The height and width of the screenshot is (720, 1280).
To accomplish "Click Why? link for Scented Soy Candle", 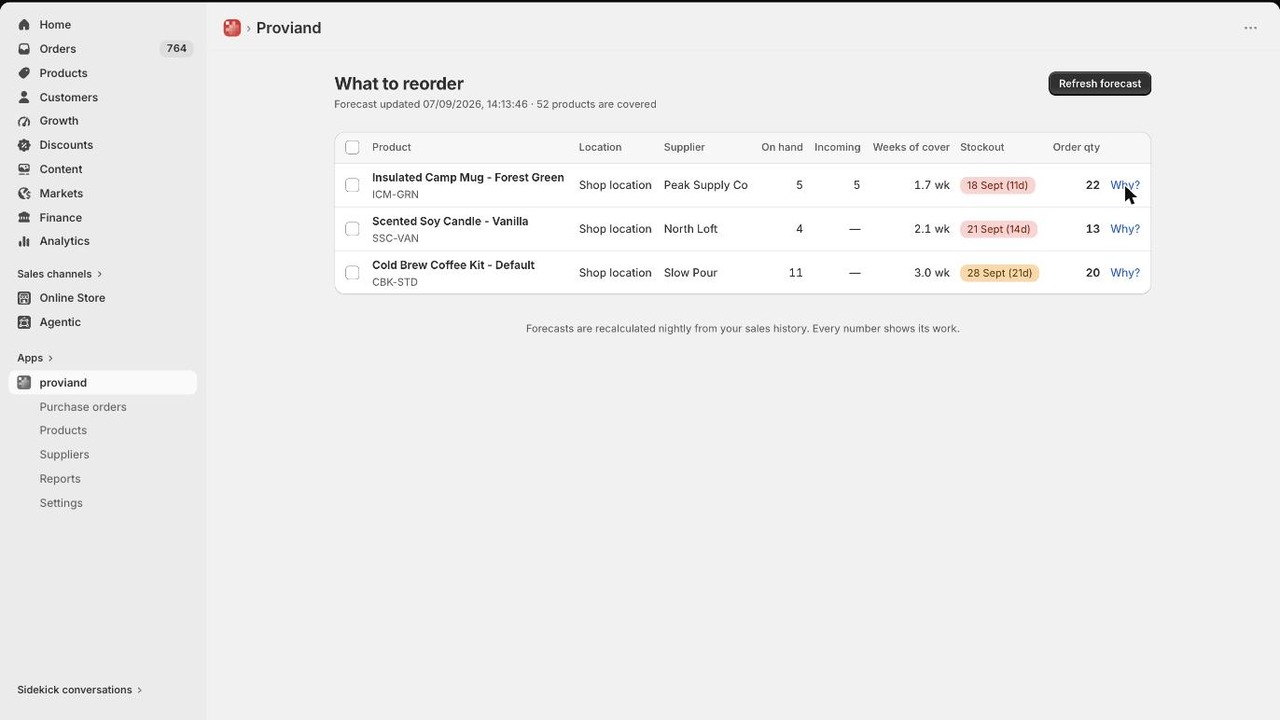I will [x=1125, y=229].
